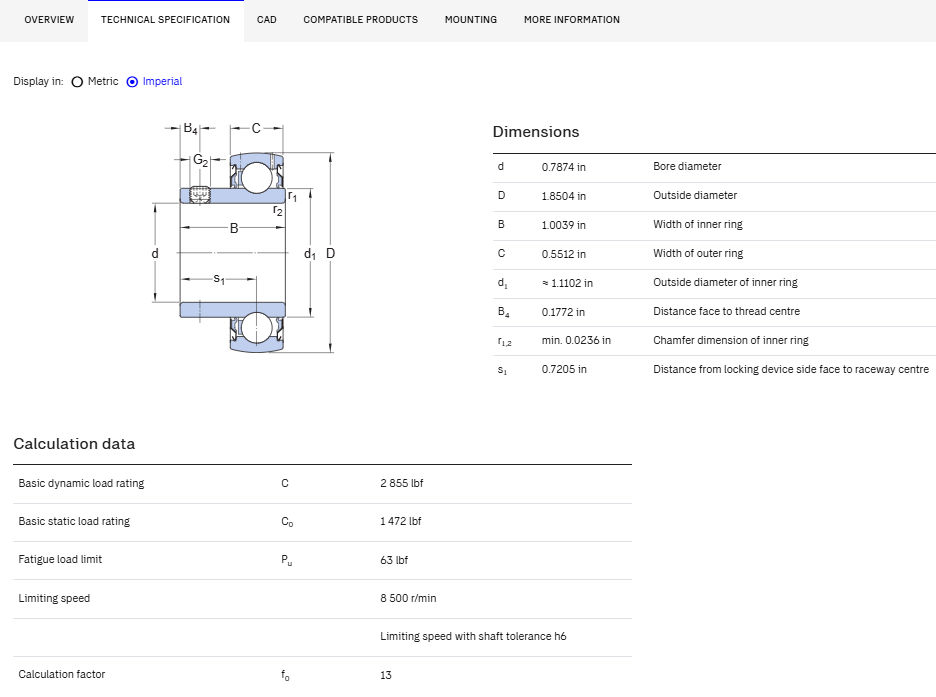Image resolution: width=936 pixels, height=697 pixels.
Task: Click bore diameter value 0.7874 in
Action: pyautogui.click(x=564, y=167)
